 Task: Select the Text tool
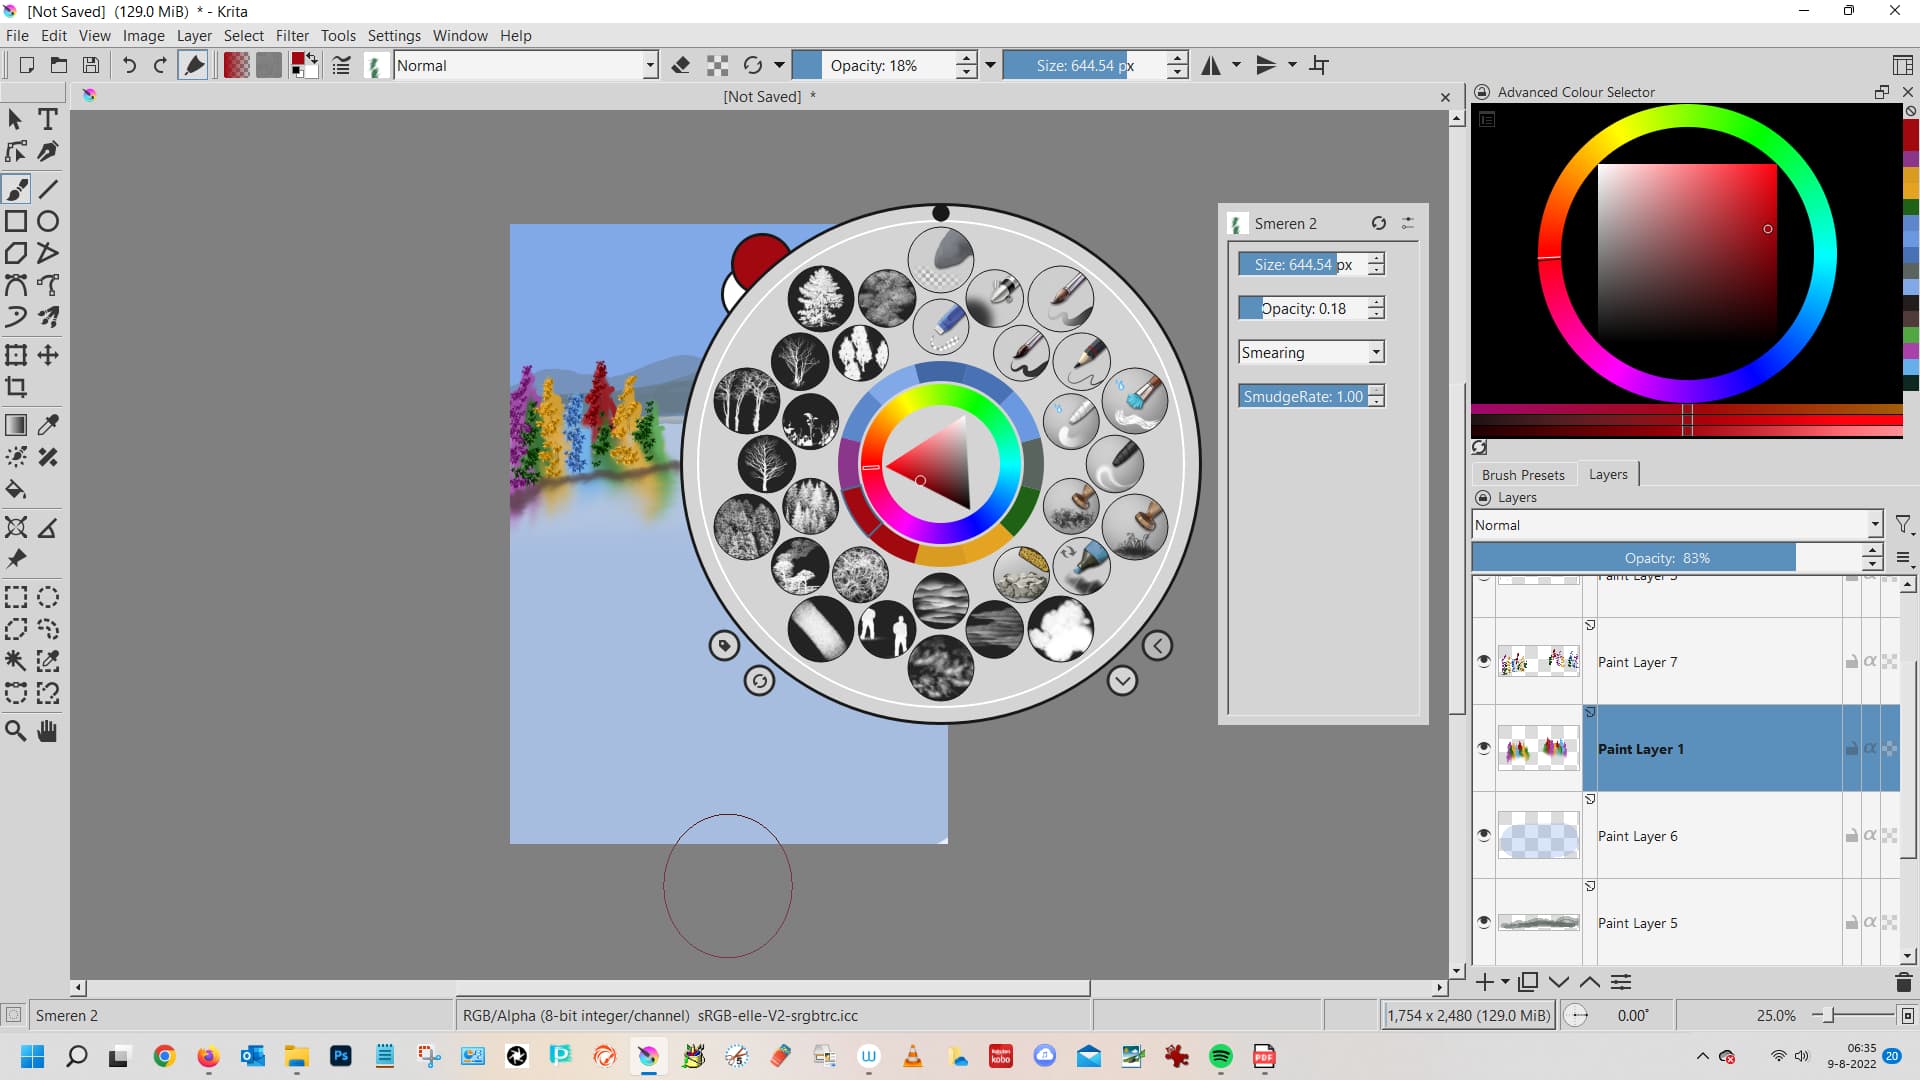47,119
